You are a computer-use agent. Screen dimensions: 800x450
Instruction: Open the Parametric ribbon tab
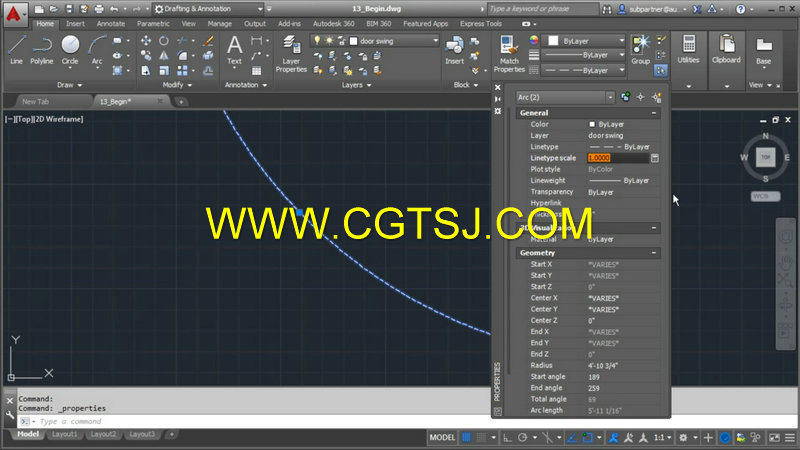(153, 23)
